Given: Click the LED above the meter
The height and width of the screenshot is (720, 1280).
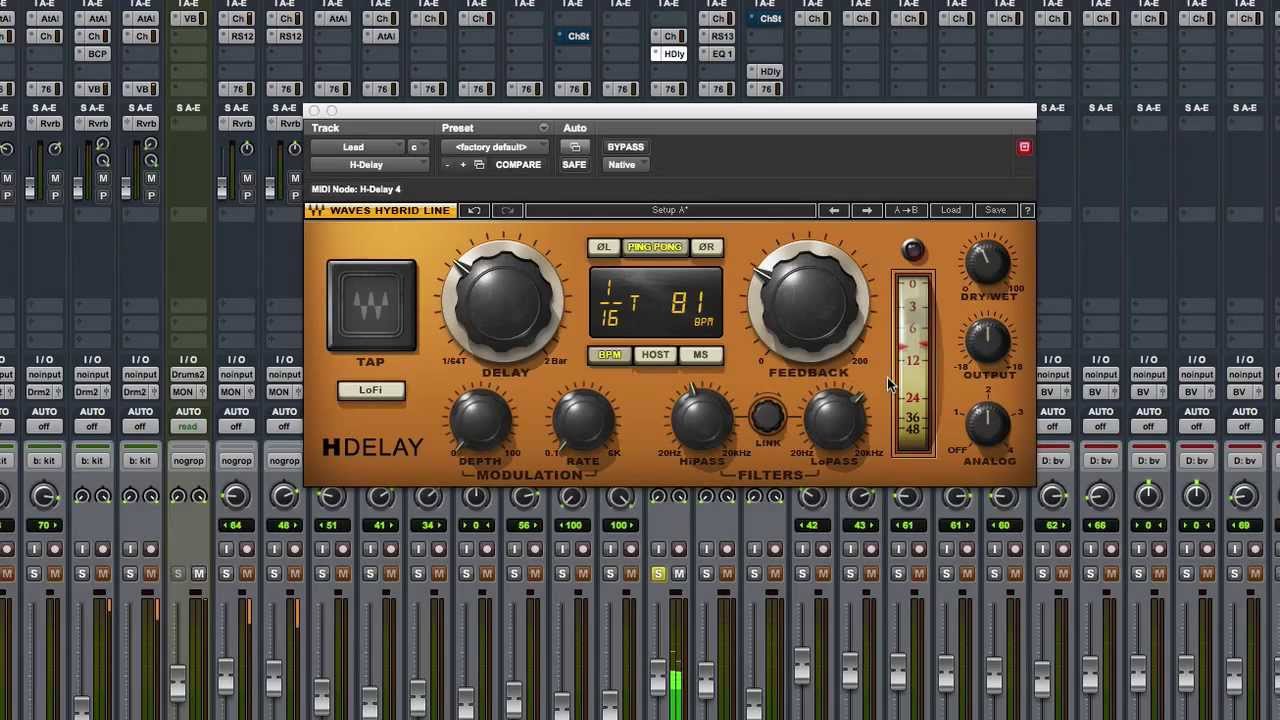Looking at the screenshot, I should [912, 250].
